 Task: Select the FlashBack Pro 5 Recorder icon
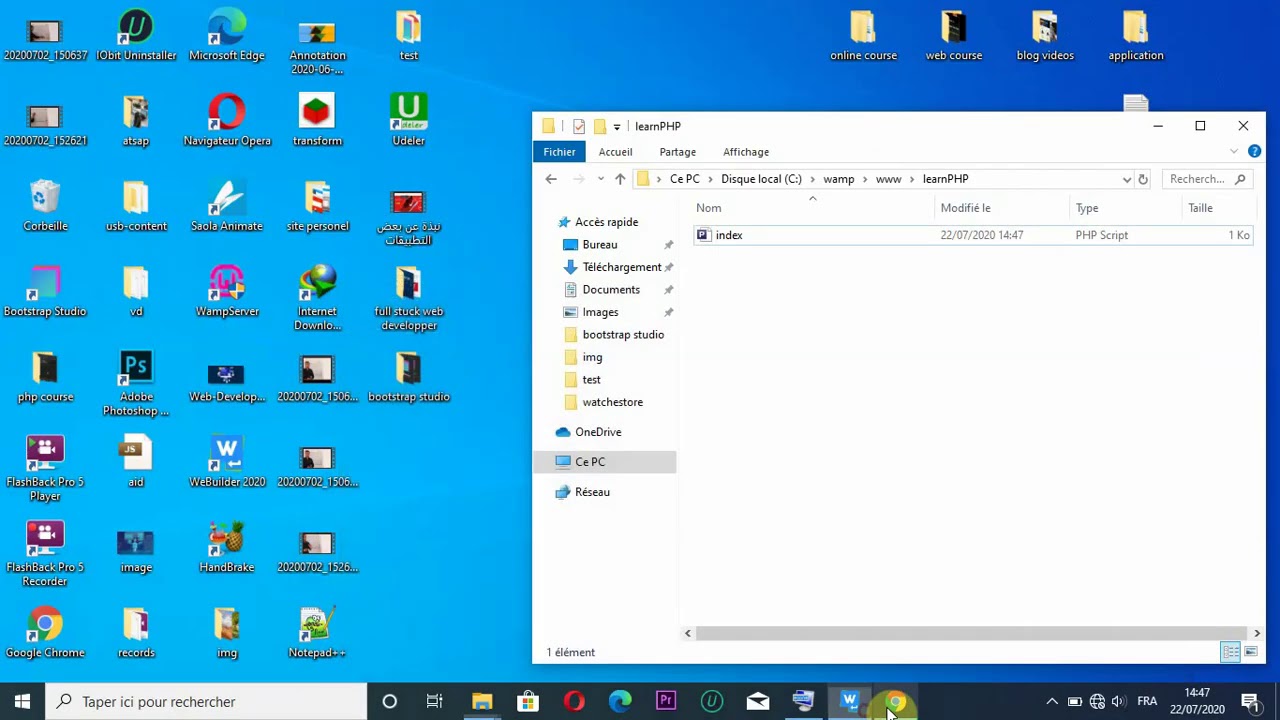click(45, 553)
